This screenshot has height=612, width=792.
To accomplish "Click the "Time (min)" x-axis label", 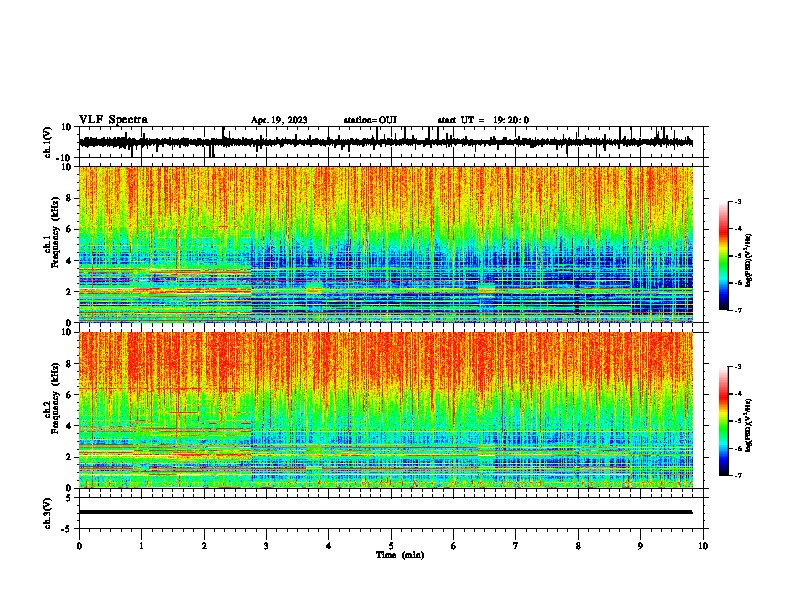I will [x=400, y=555].
